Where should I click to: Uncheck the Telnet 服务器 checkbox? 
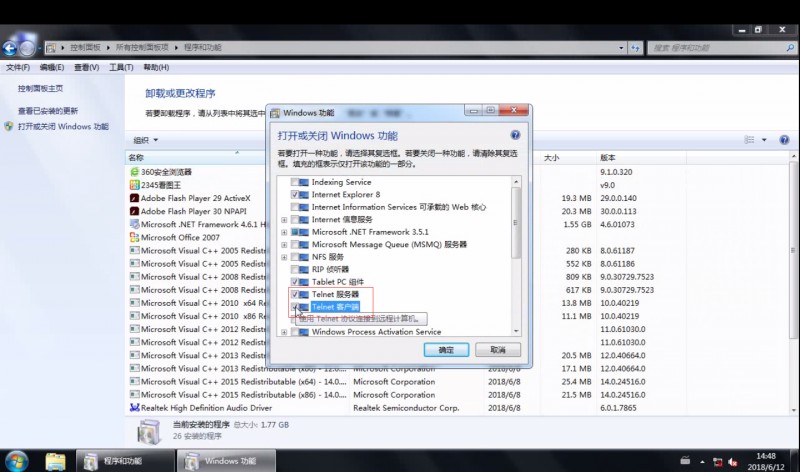(x=295, y=294)
